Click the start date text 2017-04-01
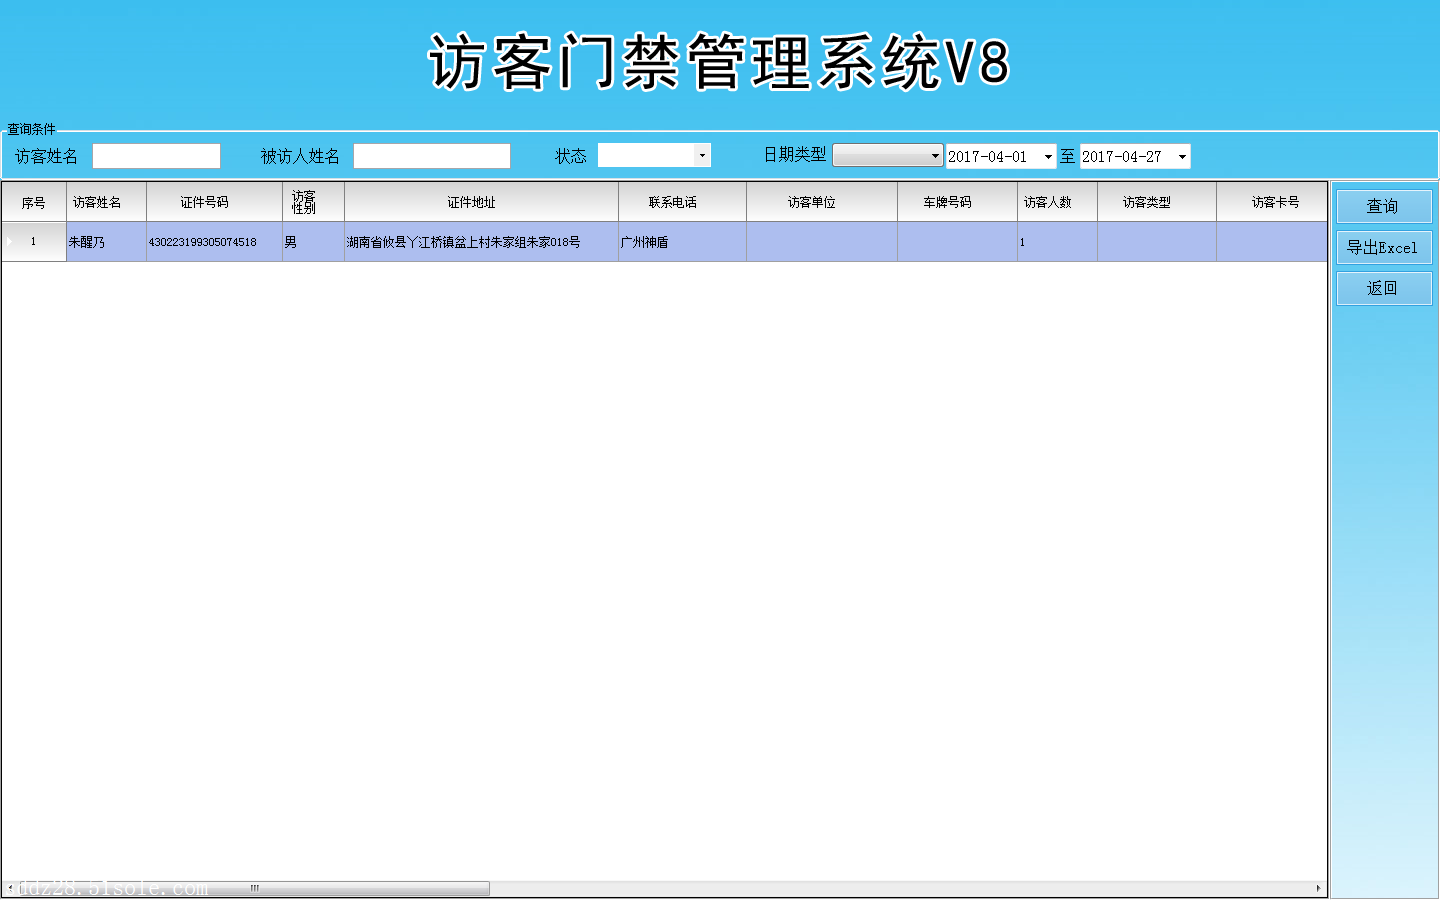Screen dimensions: 1440x900 pyautogui.click(x=988, y=157)
